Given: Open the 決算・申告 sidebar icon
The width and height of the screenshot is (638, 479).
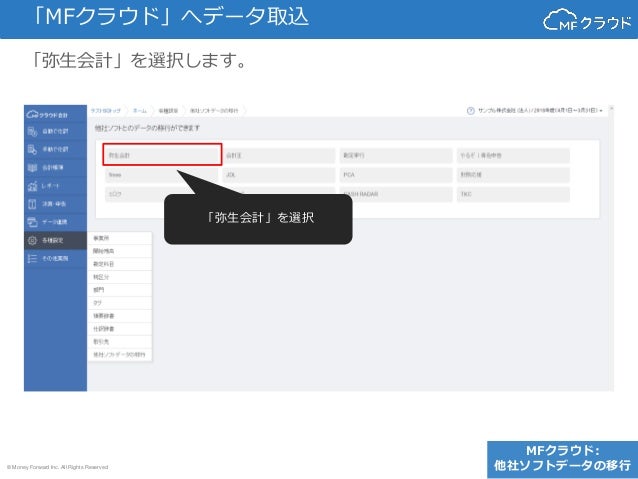Looking at the screenshot, I should [33, 204].
